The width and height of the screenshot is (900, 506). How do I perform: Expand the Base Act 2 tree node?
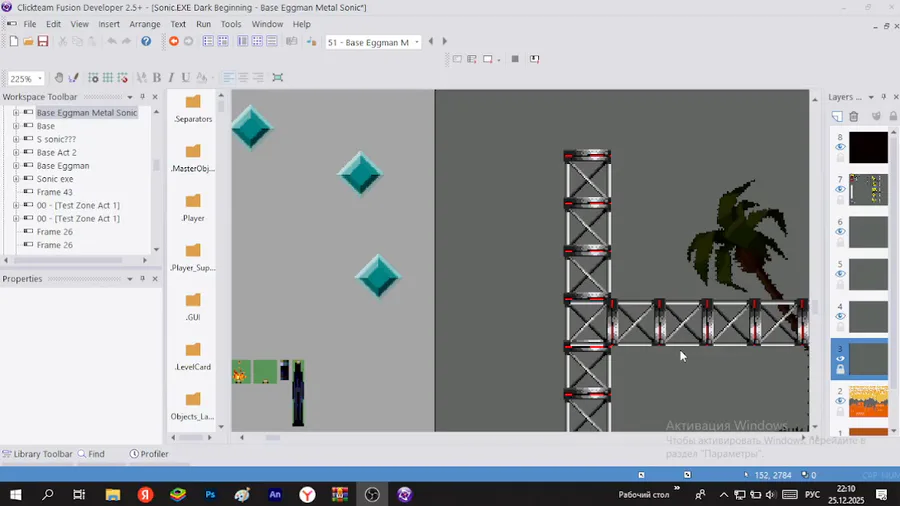click(x=16, y=152)
